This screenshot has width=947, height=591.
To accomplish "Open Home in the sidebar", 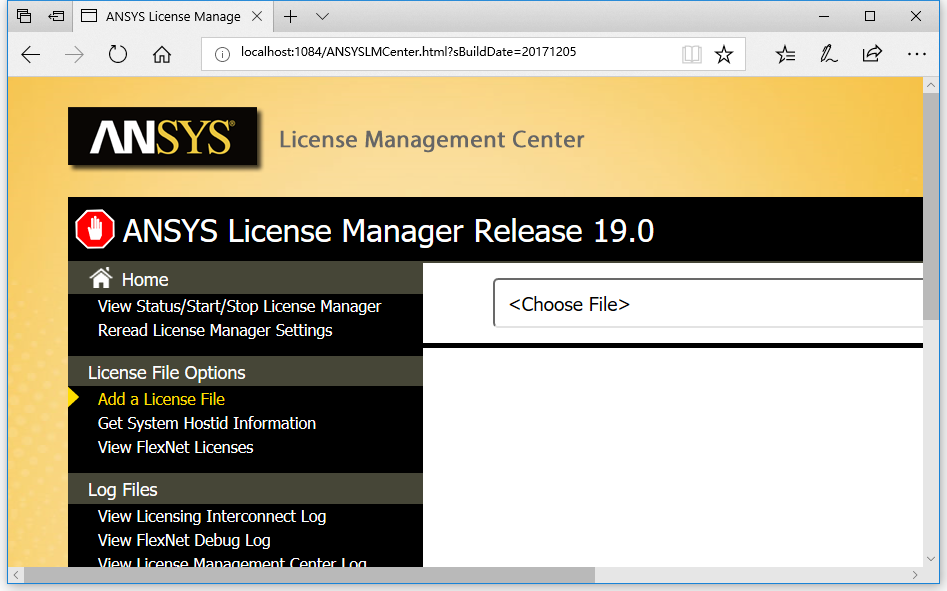I will [x=145, y=280].
